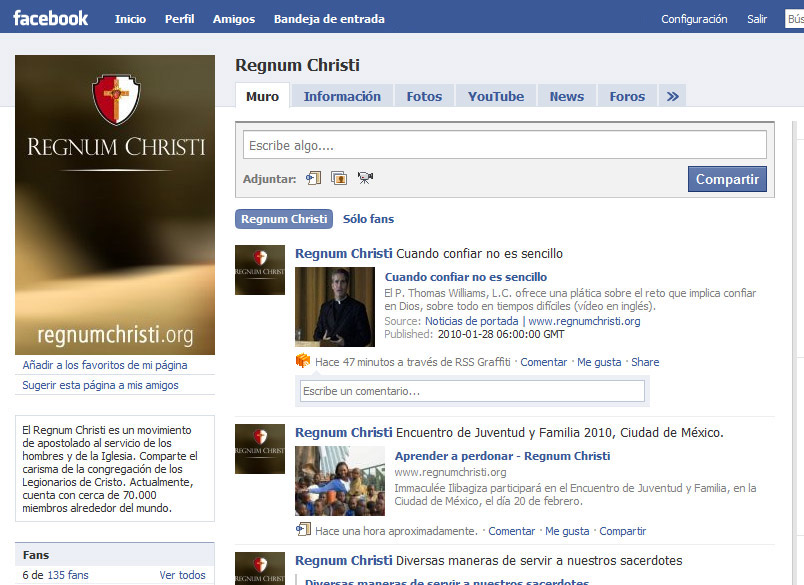The image size is (804, 585).
Task: Click Compartir link on the Encuentro de Juventud post
Action: [622, 531]
